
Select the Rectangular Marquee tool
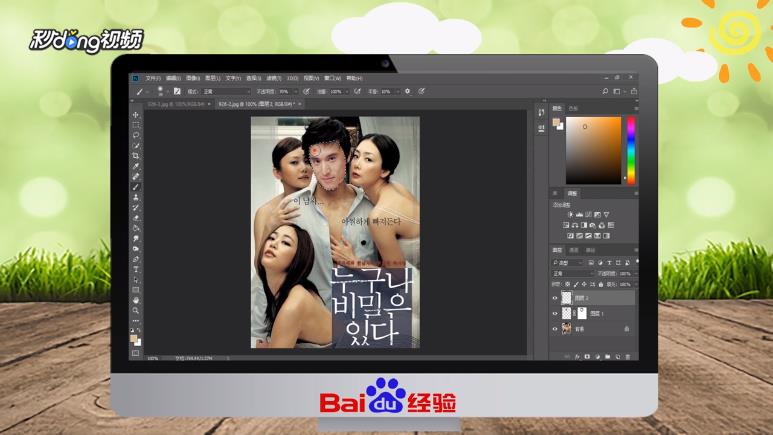pyautogui.click(x=136, y=125)
